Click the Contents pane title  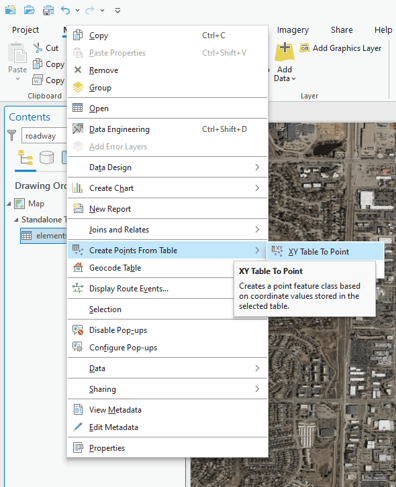(29, 117)
